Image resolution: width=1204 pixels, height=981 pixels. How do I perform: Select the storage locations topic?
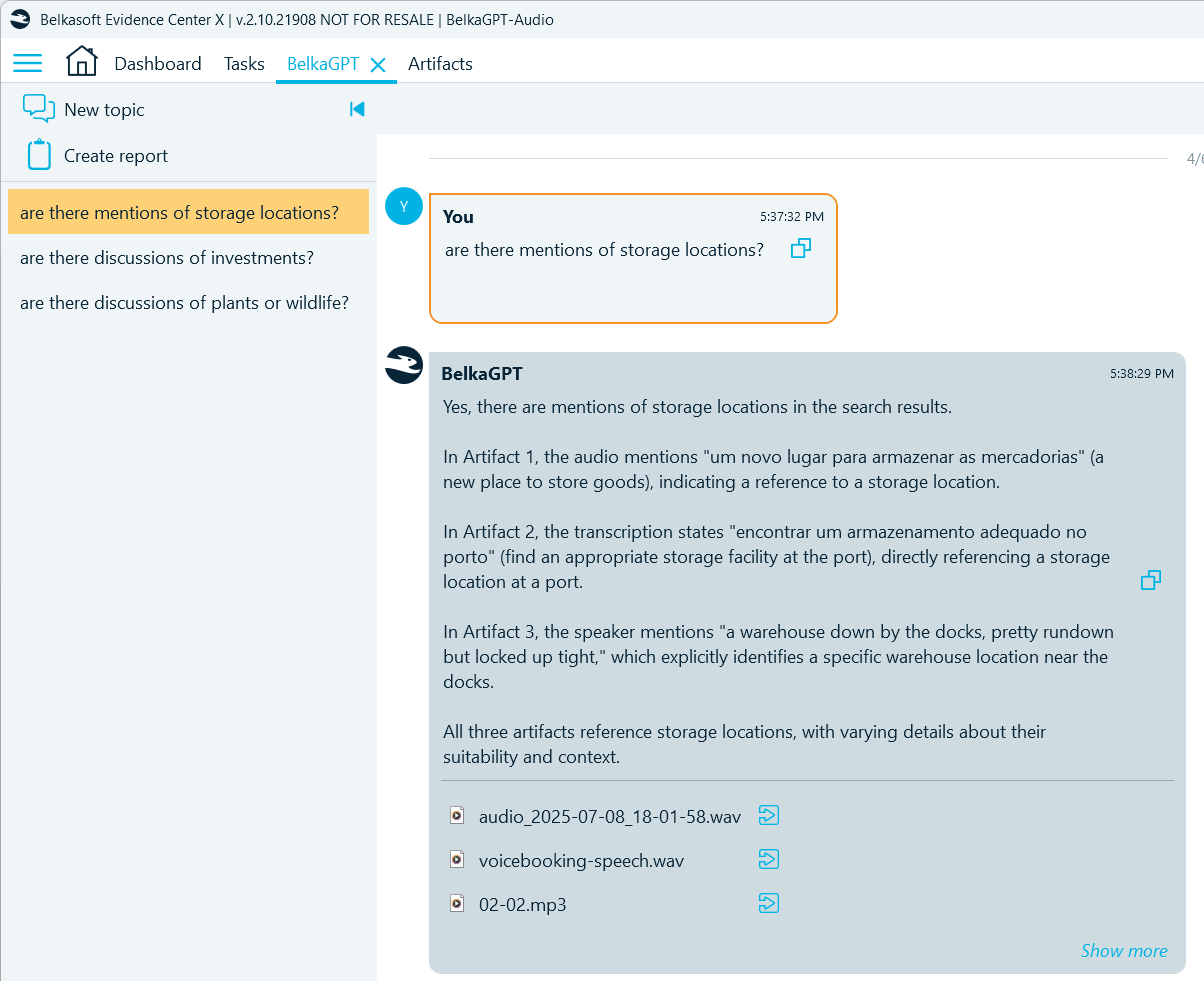click(x=180, y=213)
